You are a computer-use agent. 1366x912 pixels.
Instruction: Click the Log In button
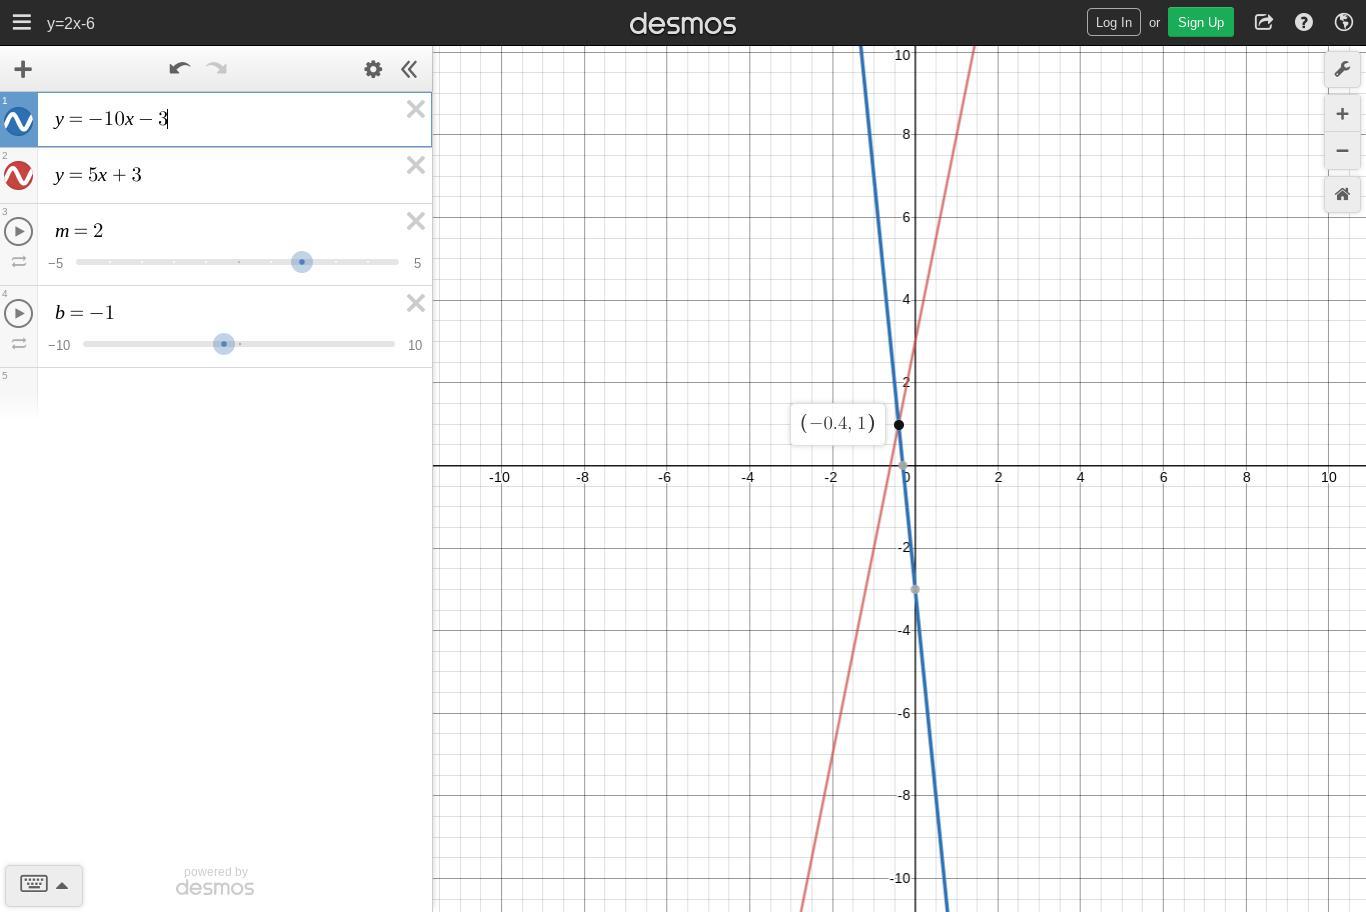click(1113, 22)
